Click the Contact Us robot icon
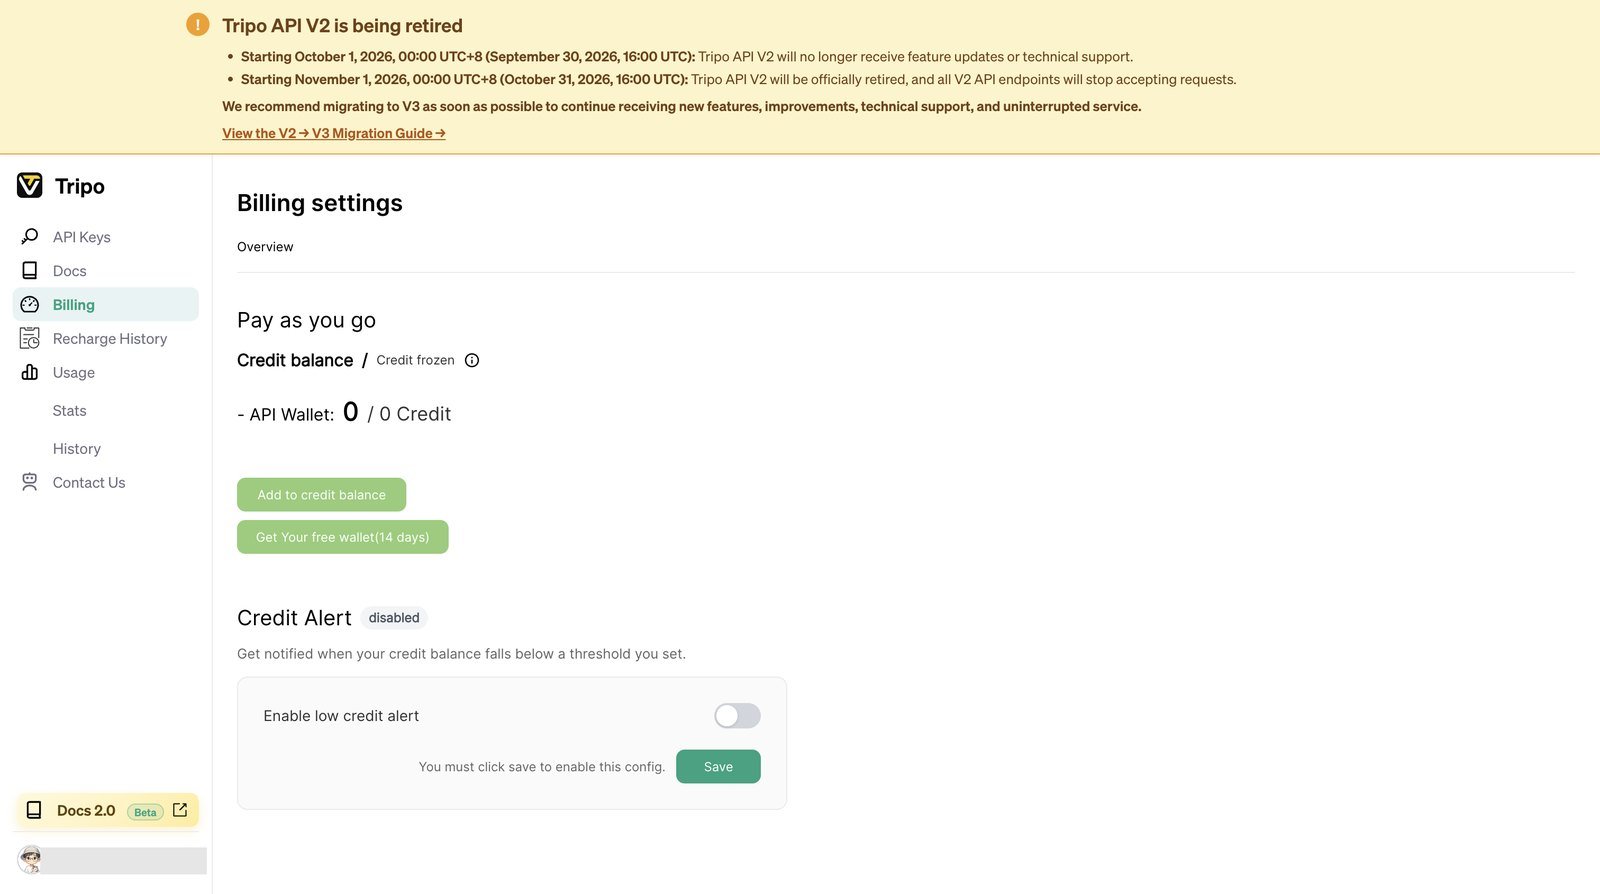This screenshot has width=1600, height=894. (x=30, y=482)
